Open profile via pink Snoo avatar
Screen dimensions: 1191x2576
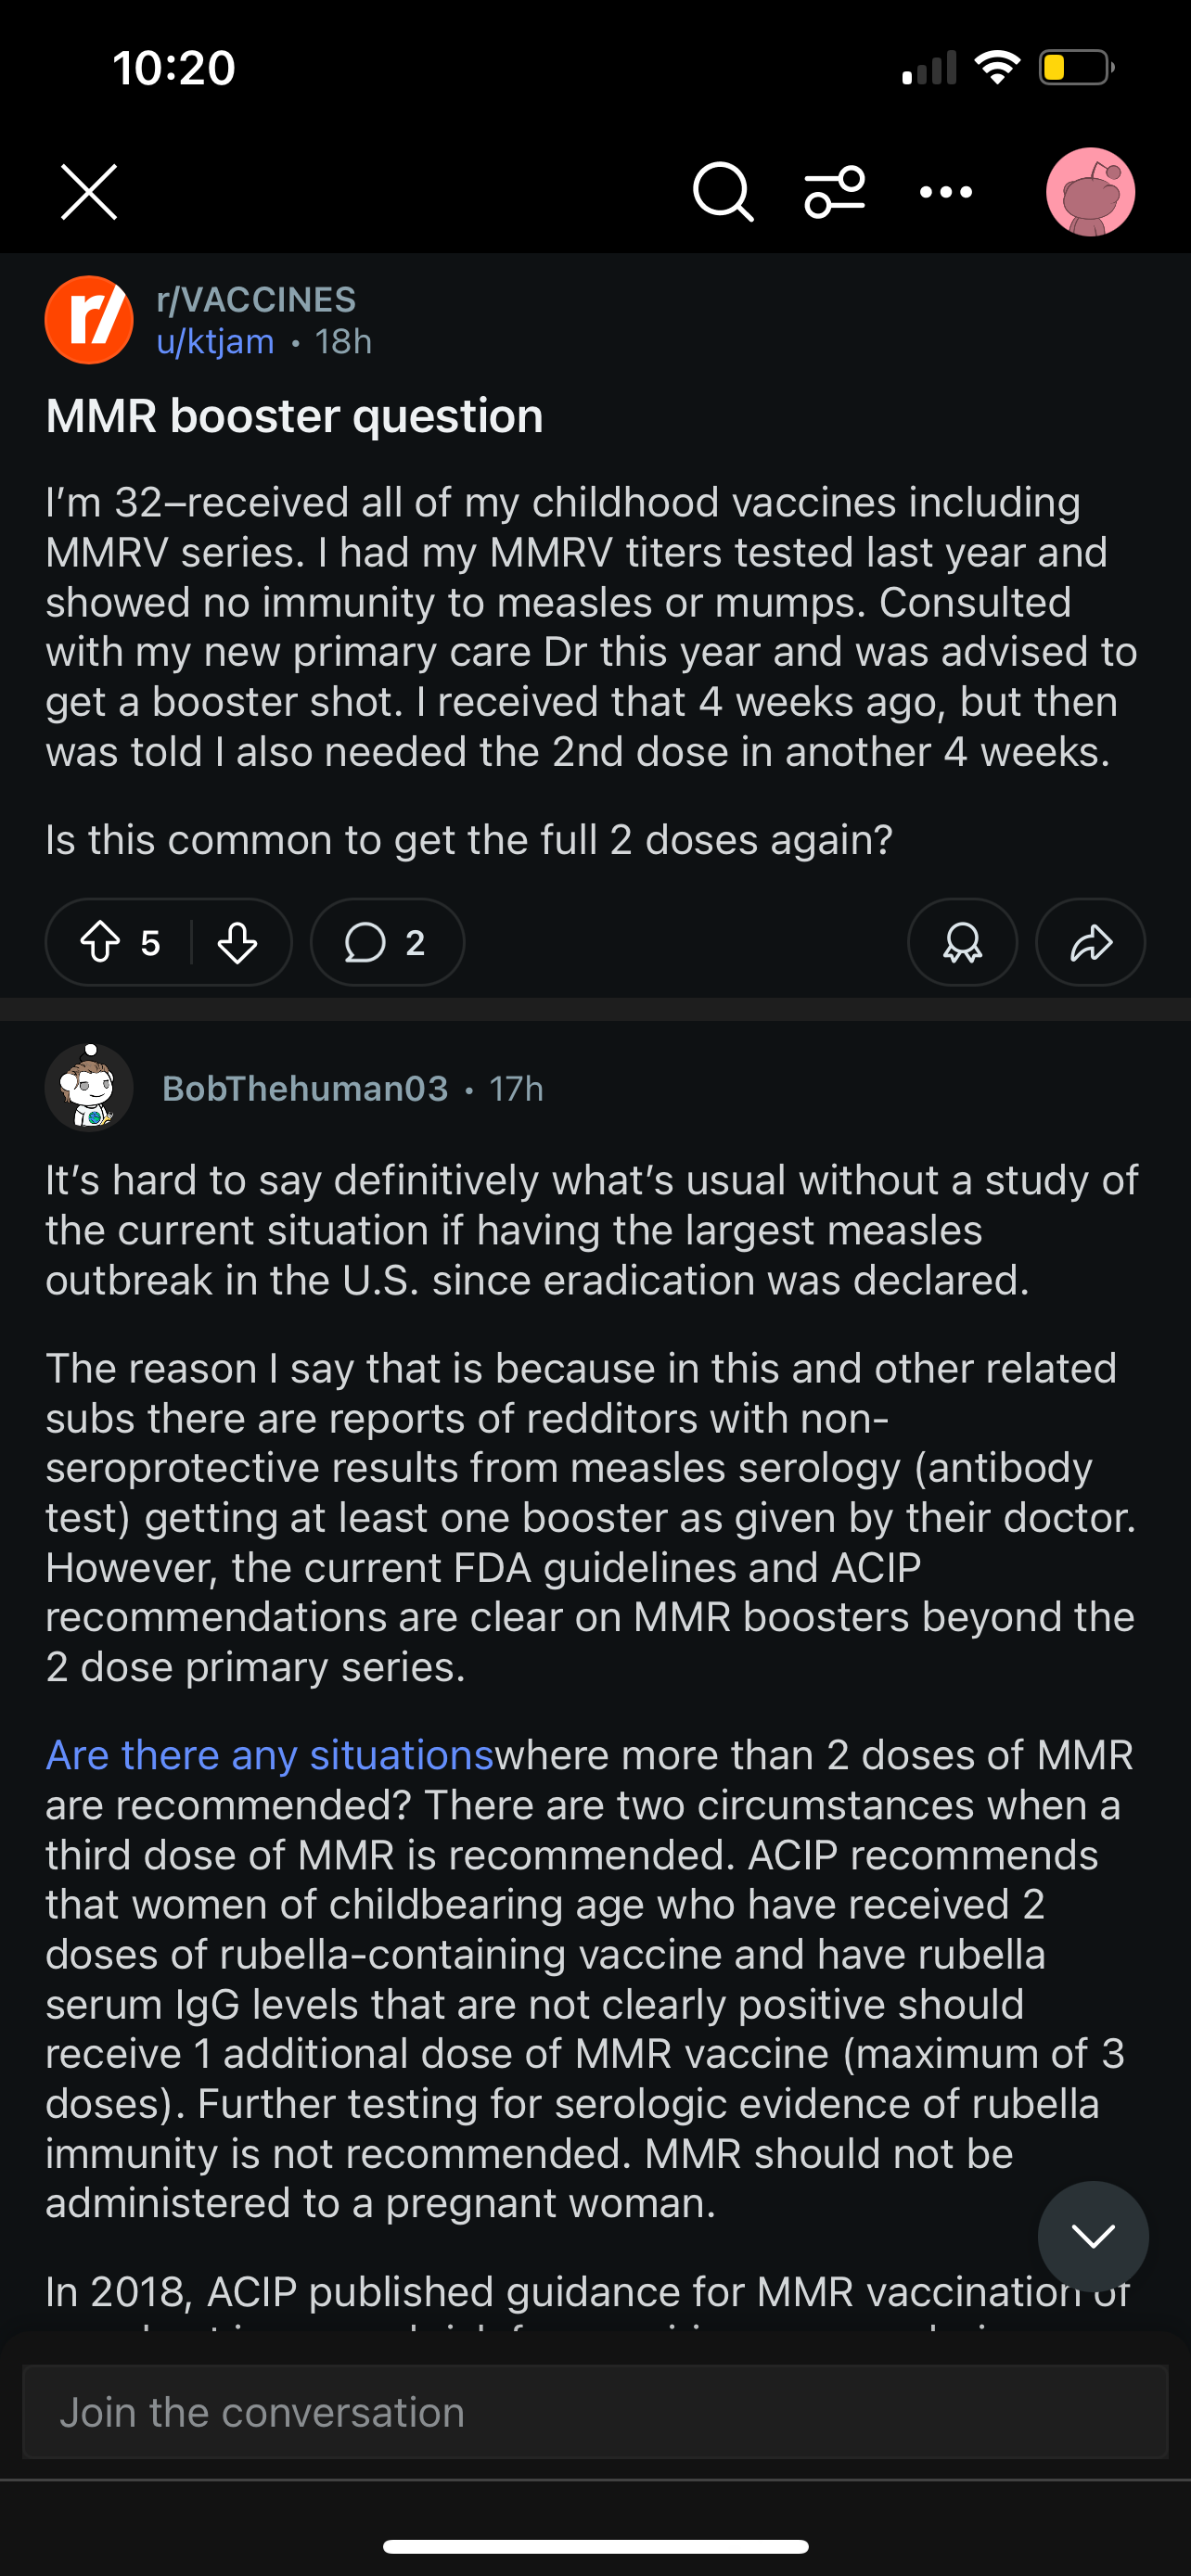click(1090, 192)
